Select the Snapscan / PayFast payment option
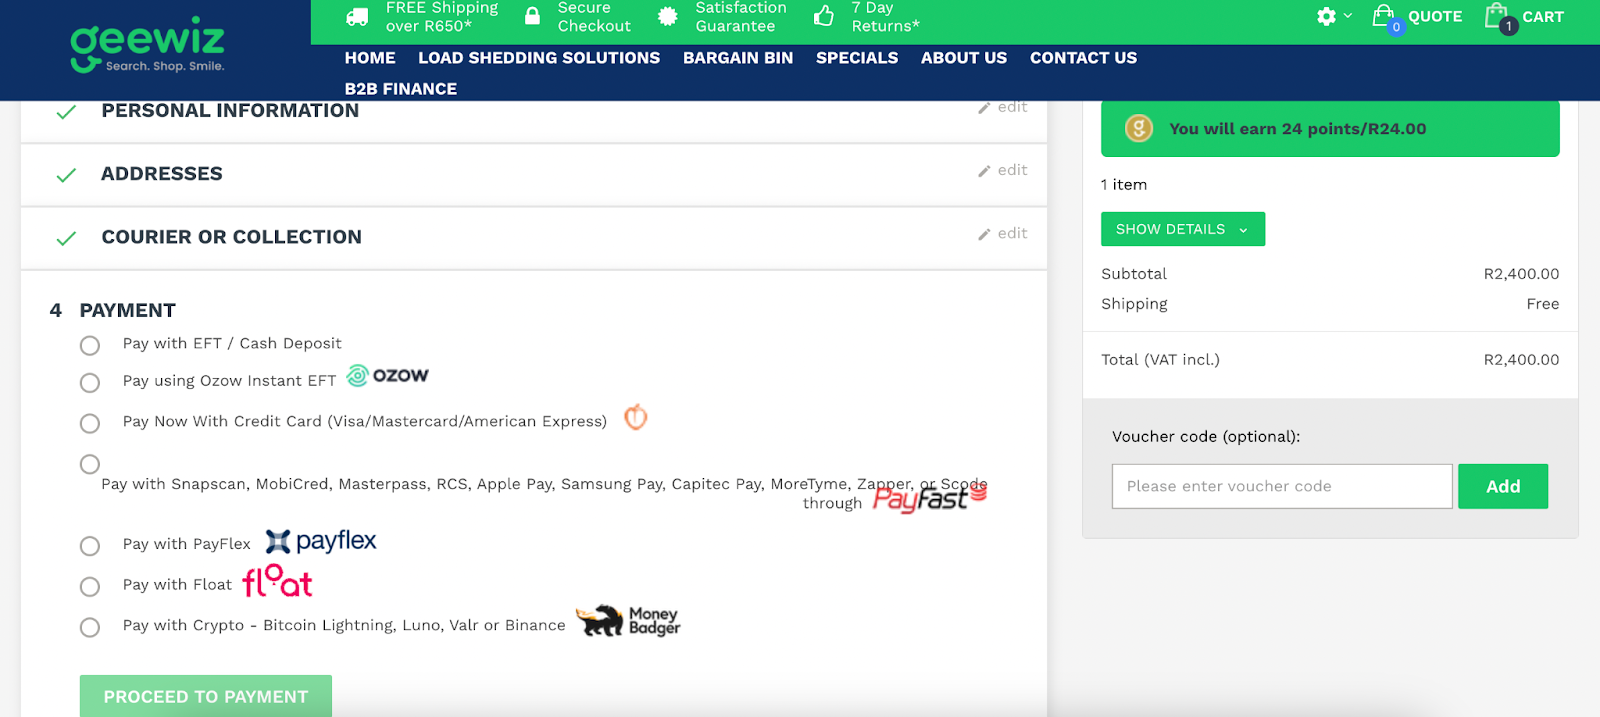 point(90,464)
